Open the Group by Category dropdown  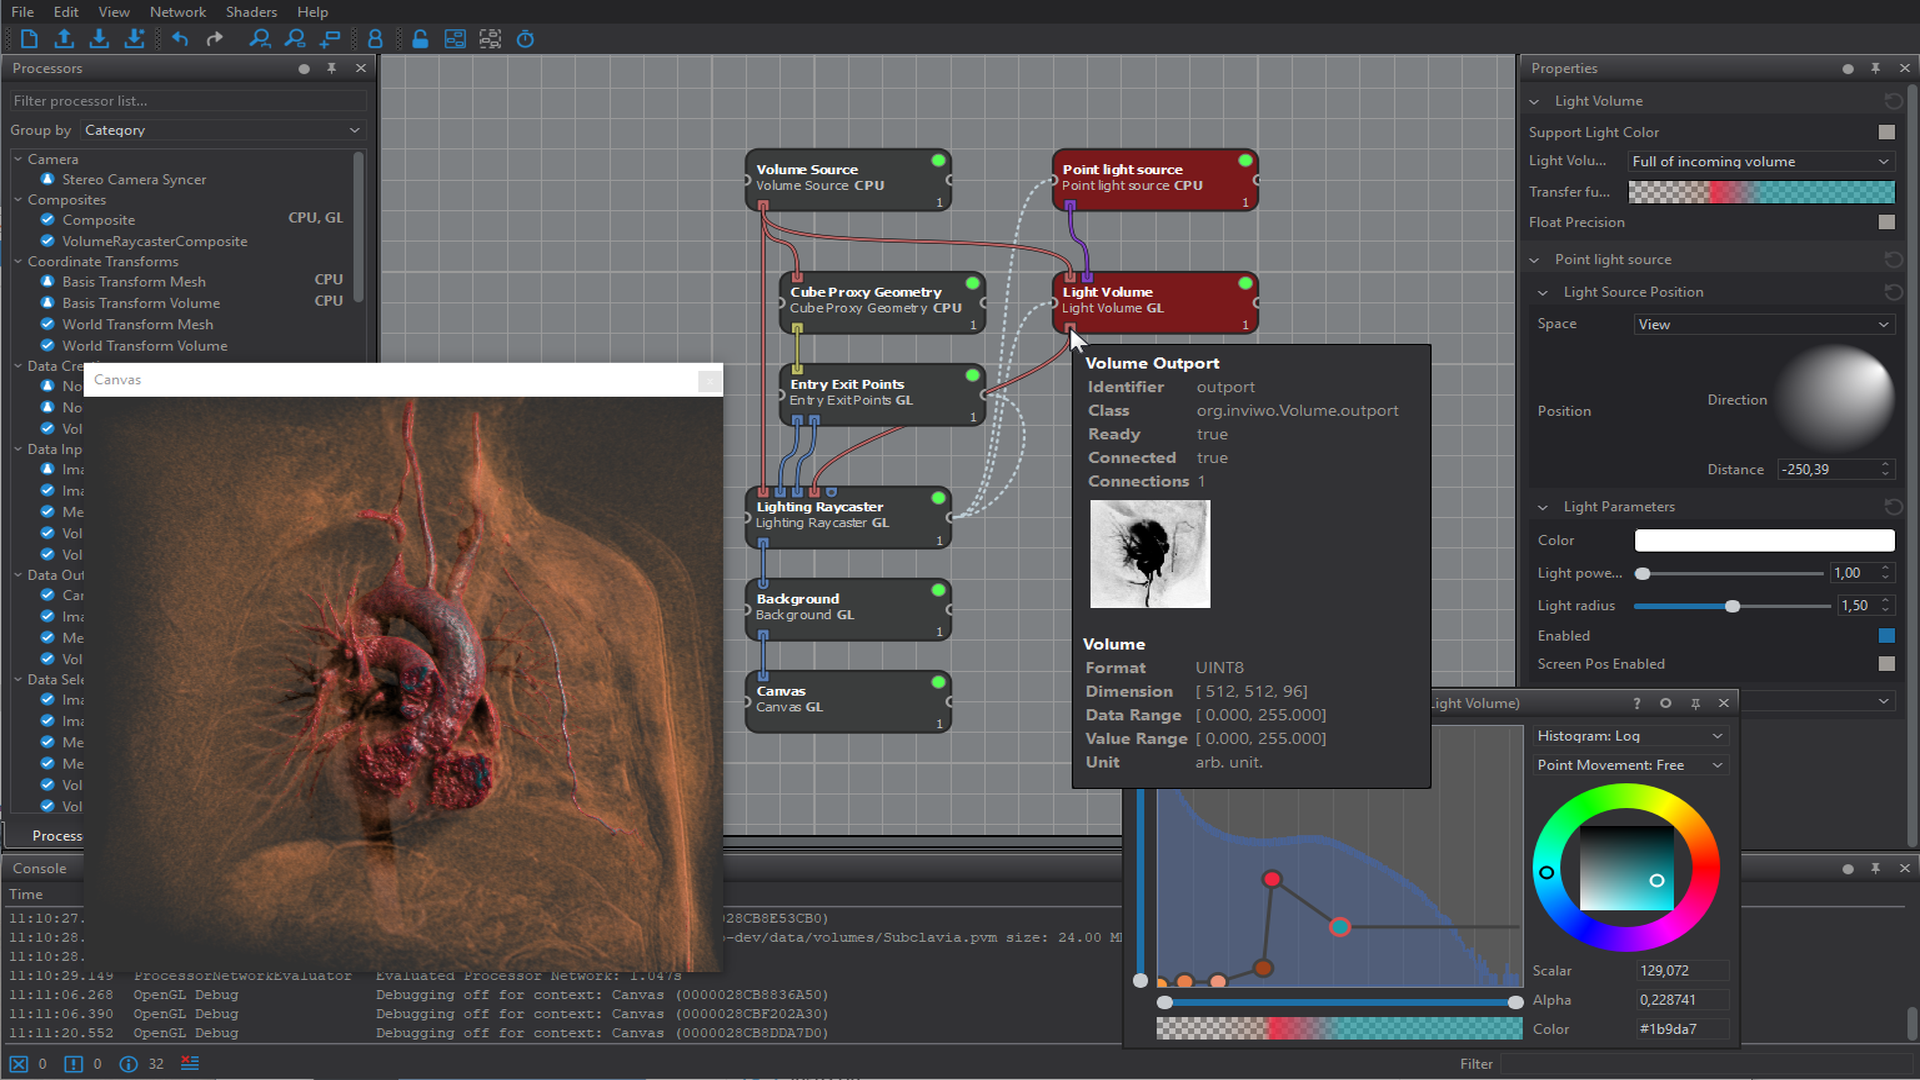click(x=222, y=130)
